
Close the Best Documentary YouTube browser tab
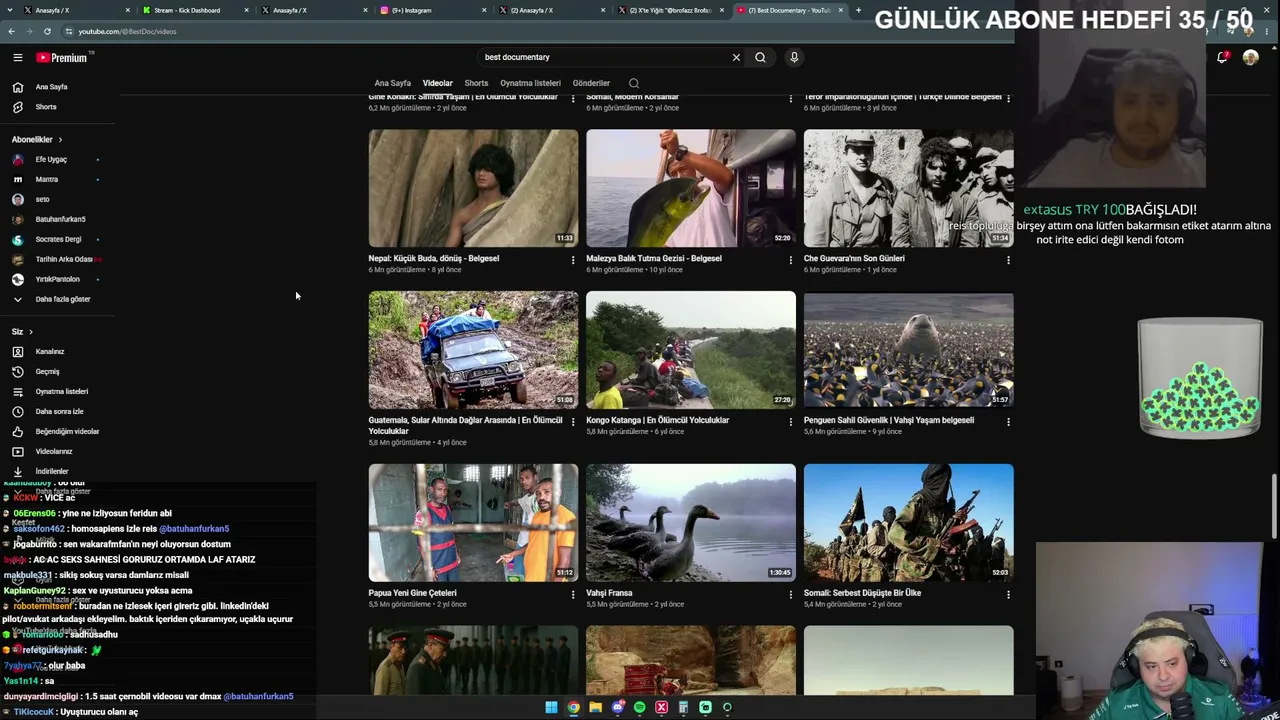tap(840, 10)
